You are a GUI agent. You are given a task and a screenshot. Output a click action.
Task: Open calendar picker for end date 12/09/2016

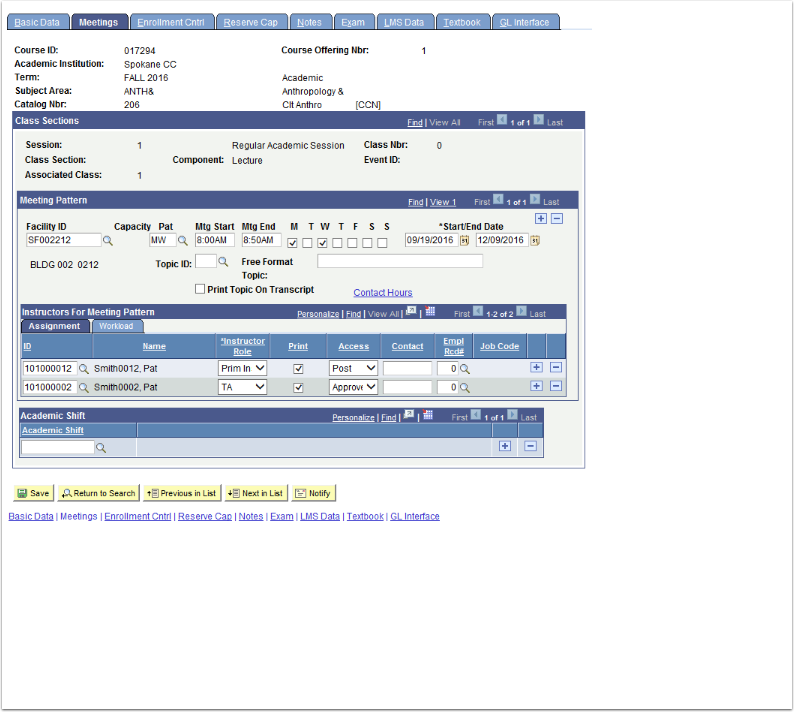coord(535,241)
